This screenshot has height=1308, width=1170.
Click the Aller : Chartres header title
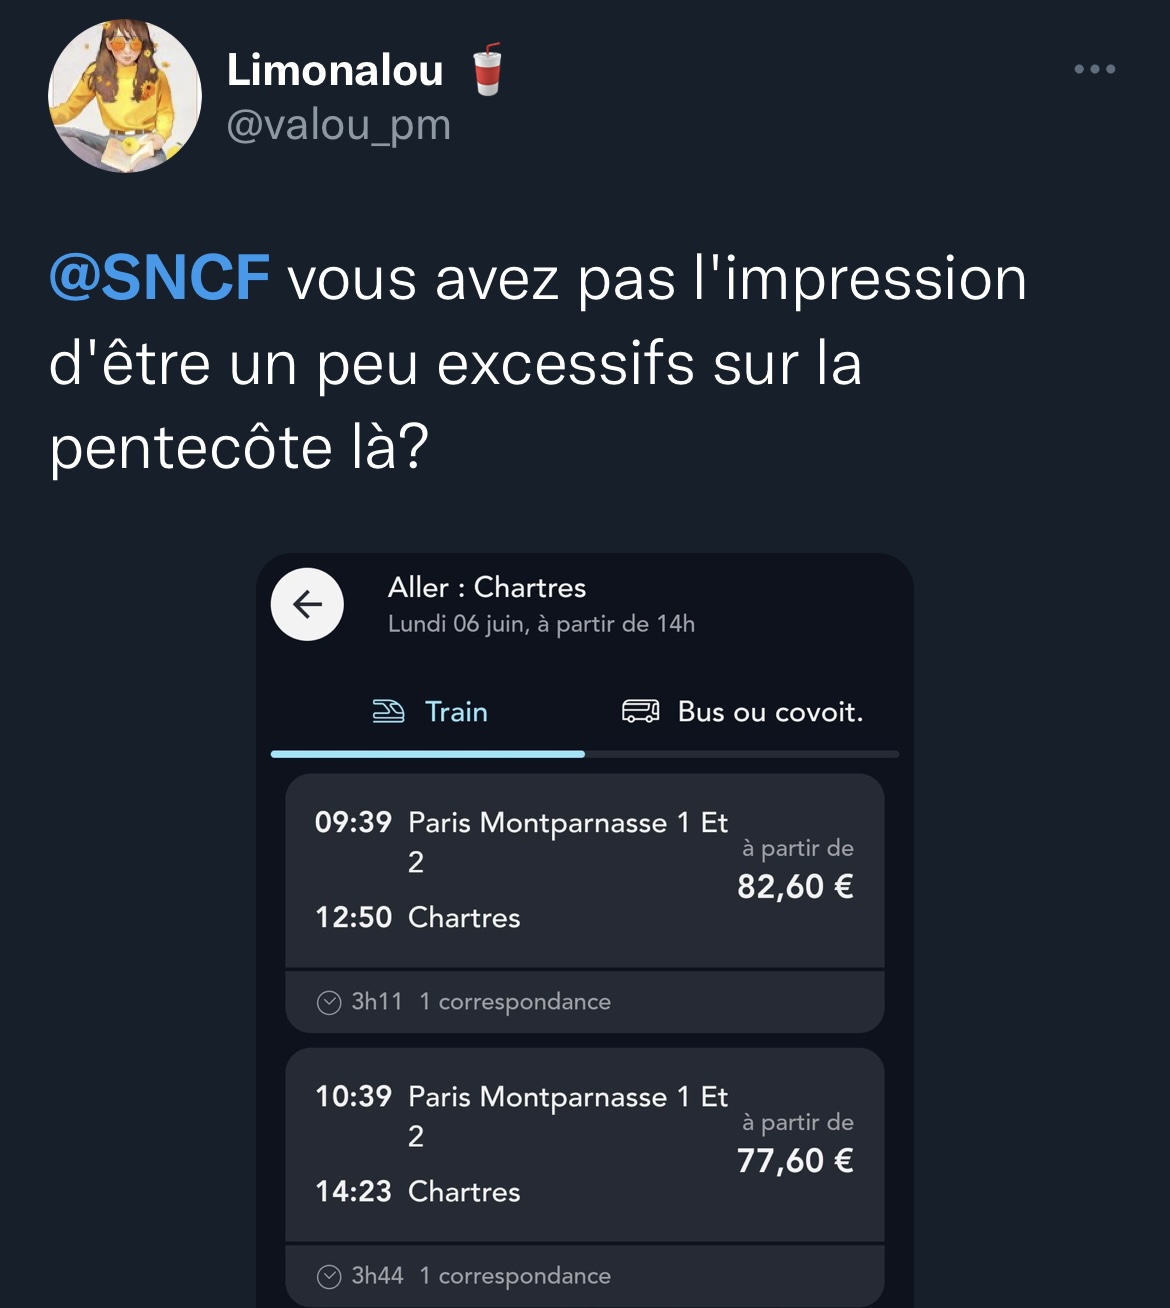coord(487,587)
